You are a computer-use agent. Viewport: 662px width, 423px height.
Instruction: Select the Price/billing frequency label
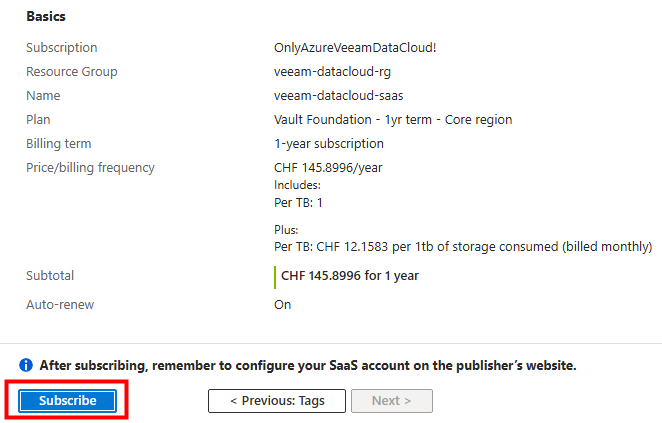(x=90, y=168)
